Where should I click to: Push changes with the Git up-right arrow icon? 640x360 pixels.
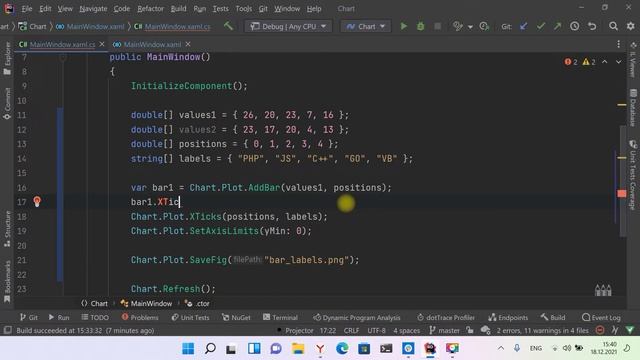[557, 26]
